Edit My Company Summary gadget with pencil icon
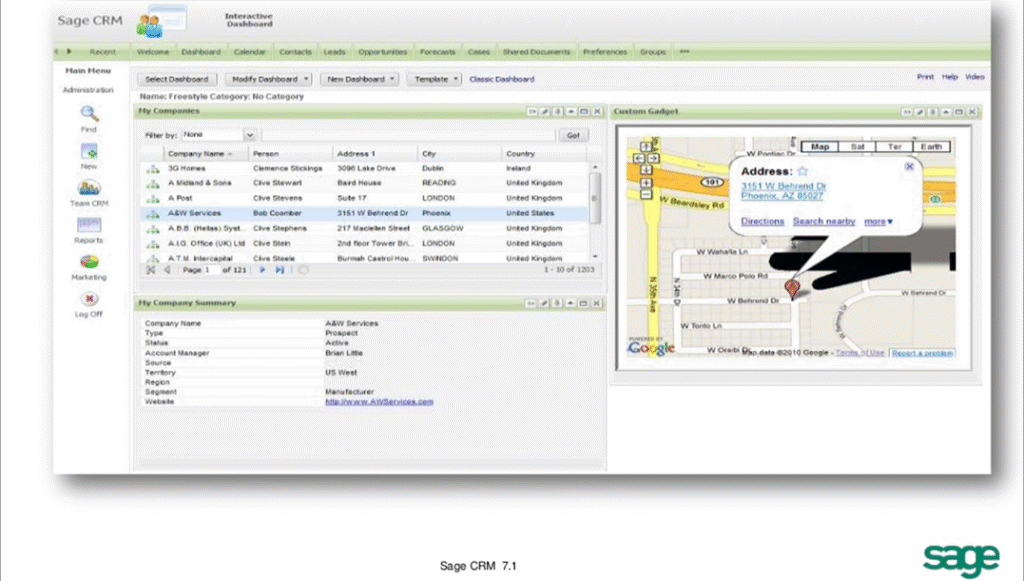Image resolution: width=1024 pixels, height=581 pixels. [x=544, y=304]
